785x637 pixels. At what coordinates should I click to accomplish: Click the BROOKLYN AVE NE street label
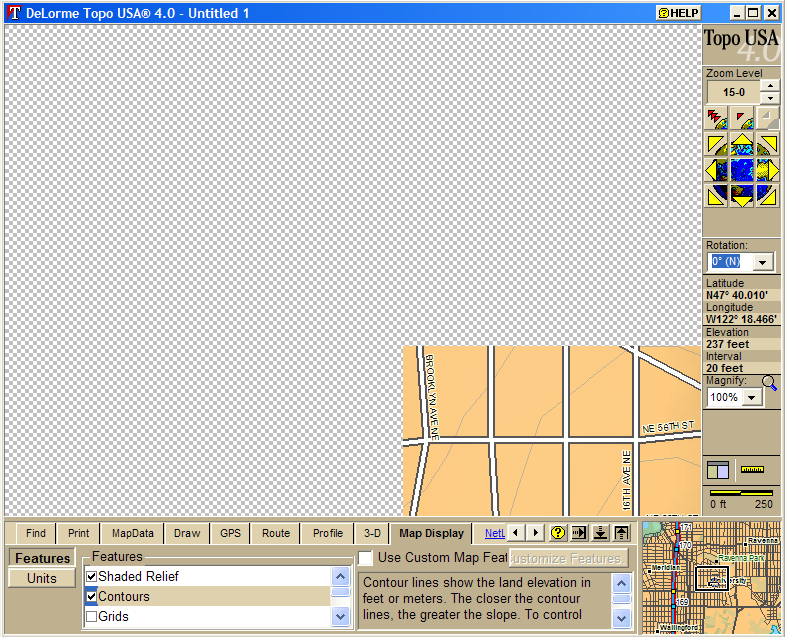tap(431, 398)
